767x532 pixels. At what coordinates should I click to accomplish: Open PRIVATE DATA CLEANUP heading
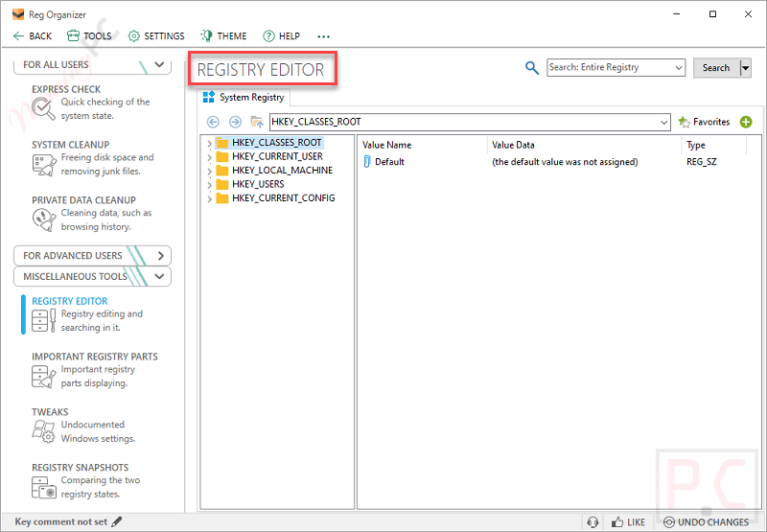84,200
